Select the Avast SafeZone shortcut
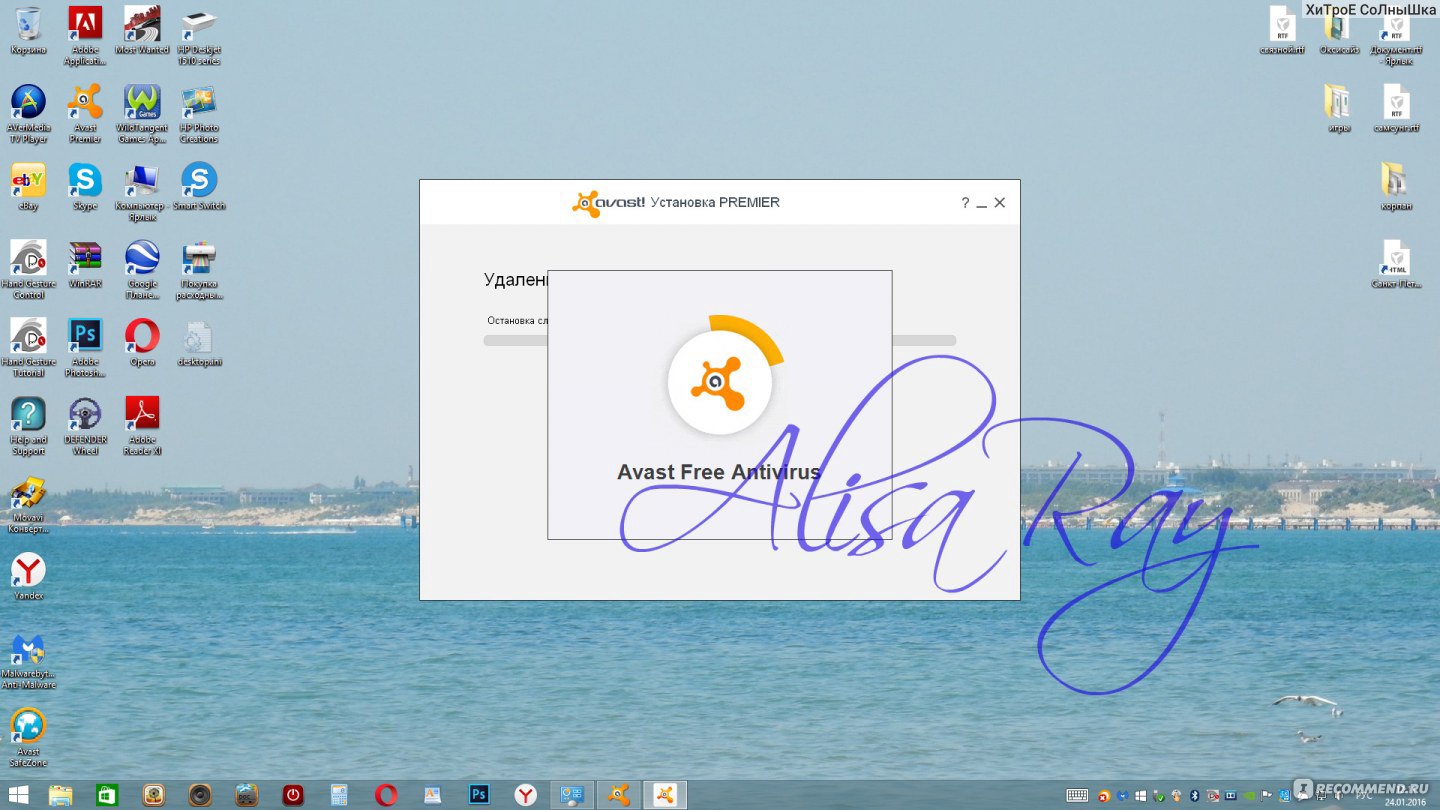Screen dimensions: 1440x810 (x=28, y=738)
